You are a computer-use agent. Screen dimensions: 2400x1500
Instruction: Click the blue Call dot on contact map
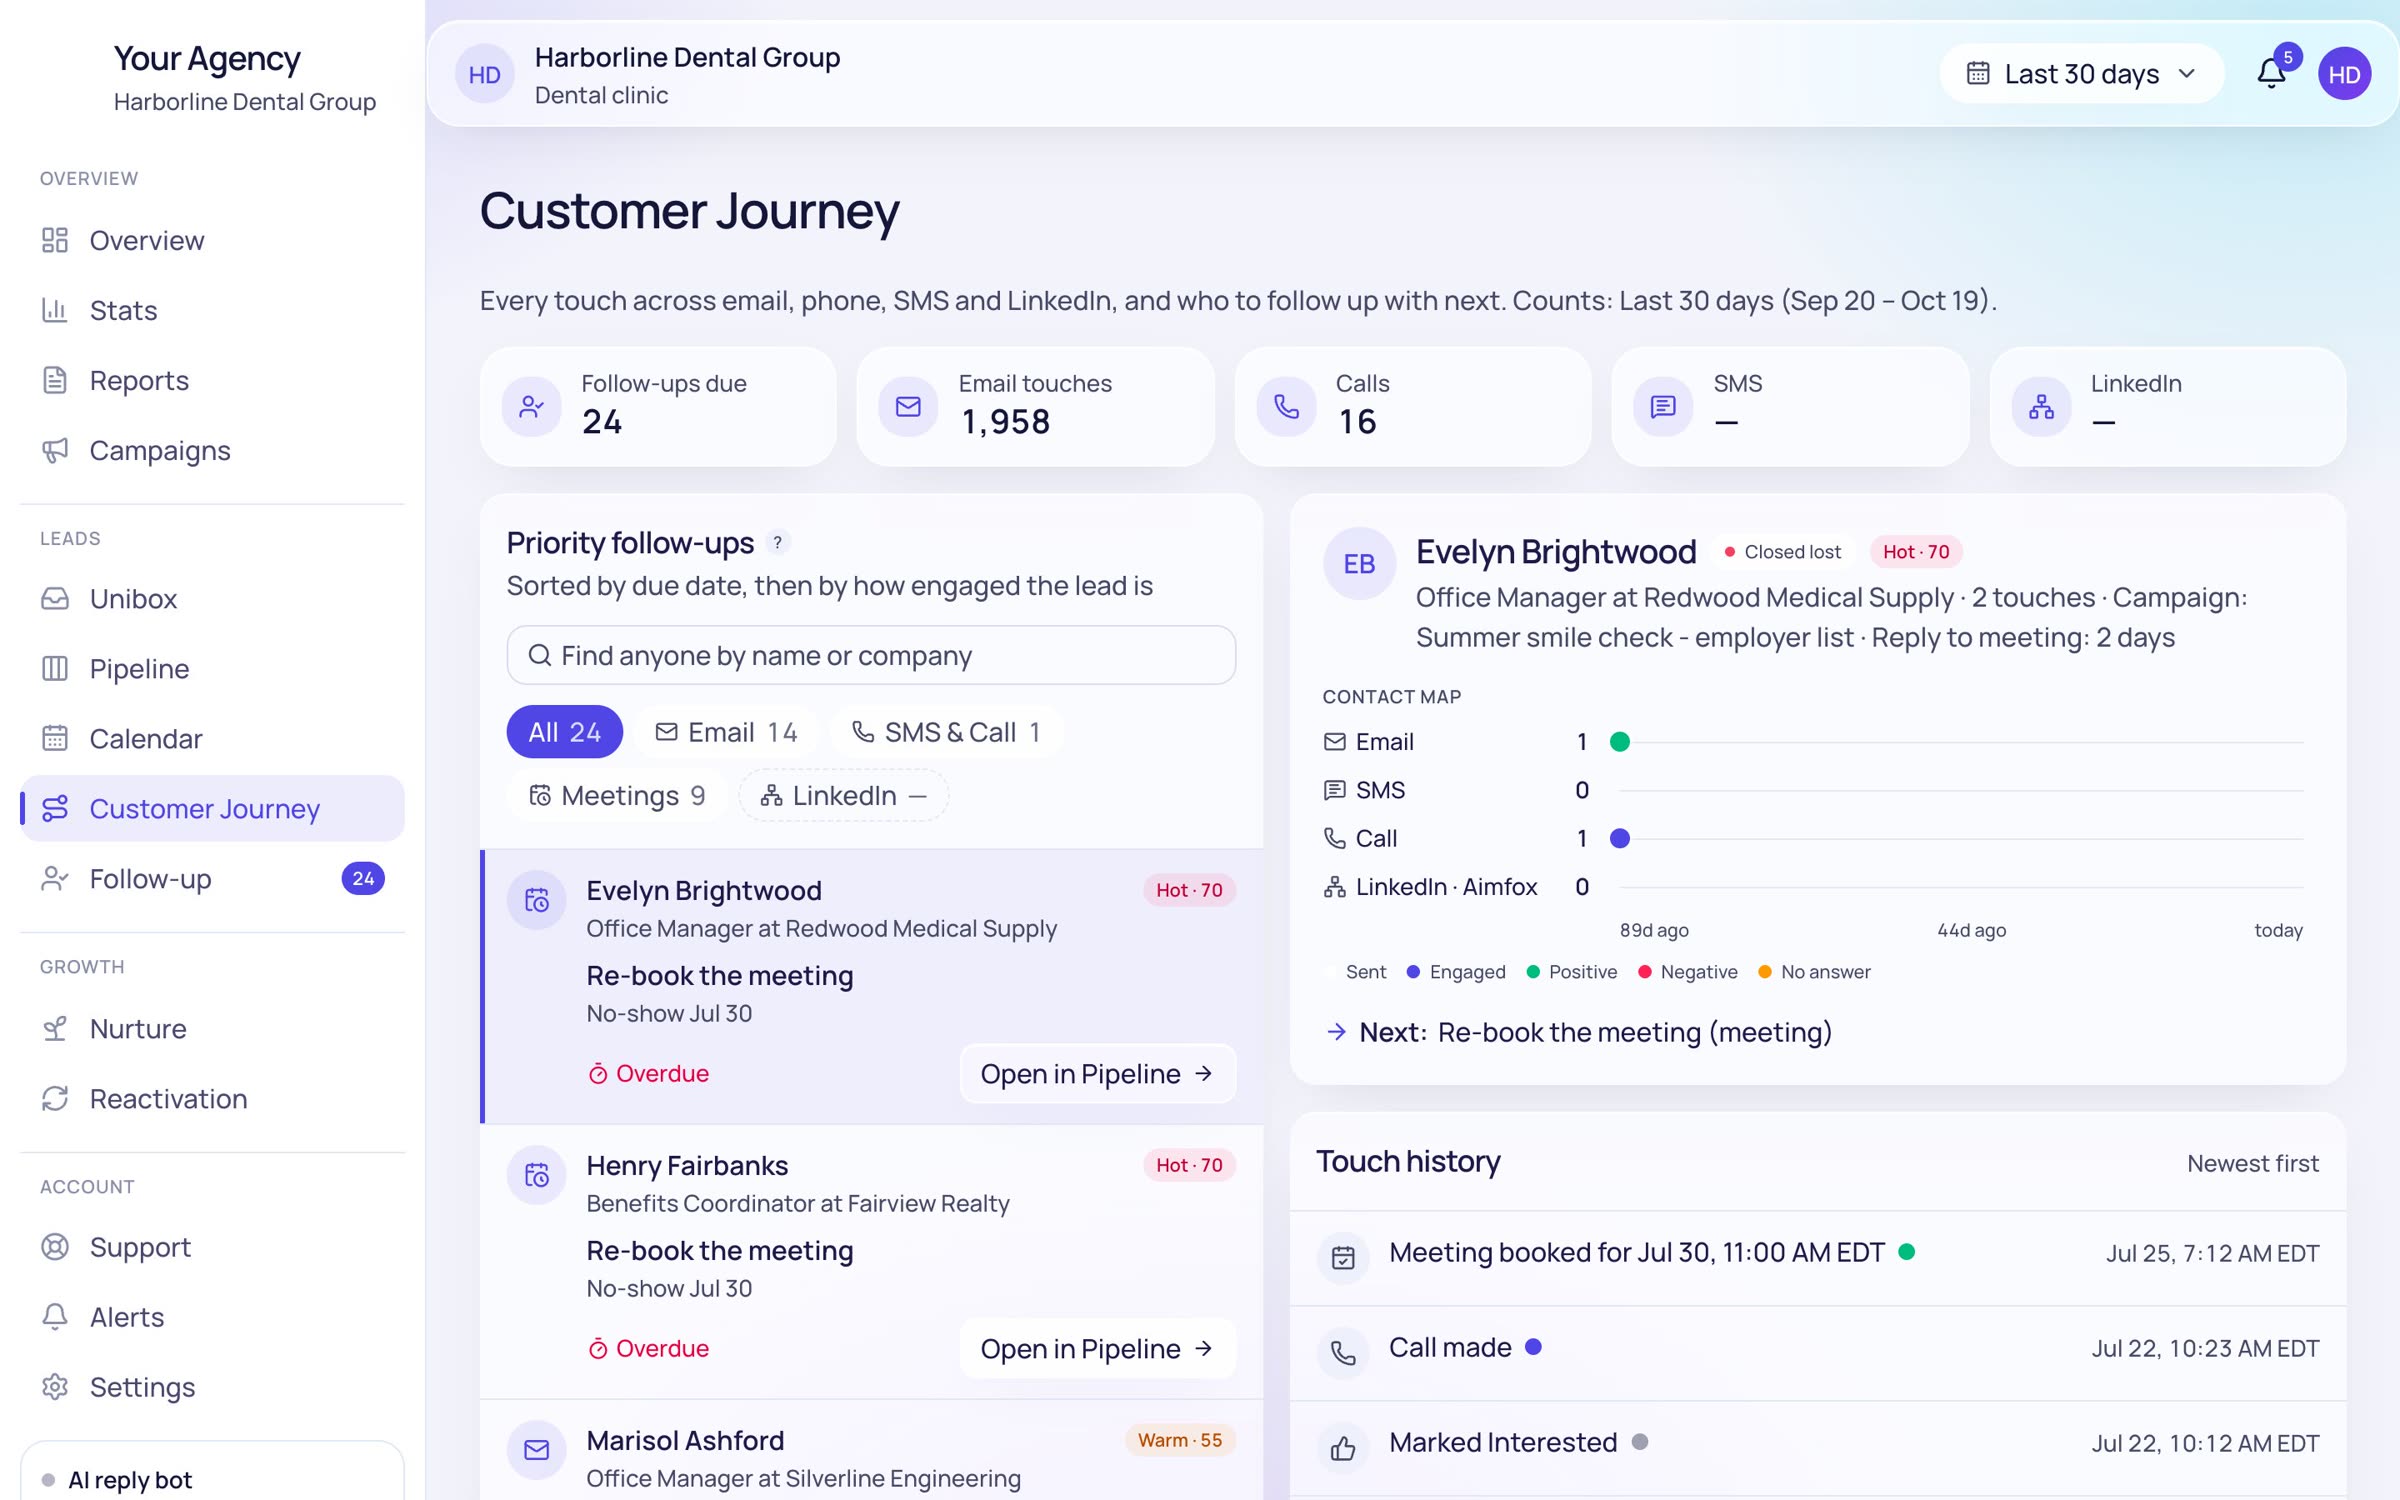tap(1620, 839)
